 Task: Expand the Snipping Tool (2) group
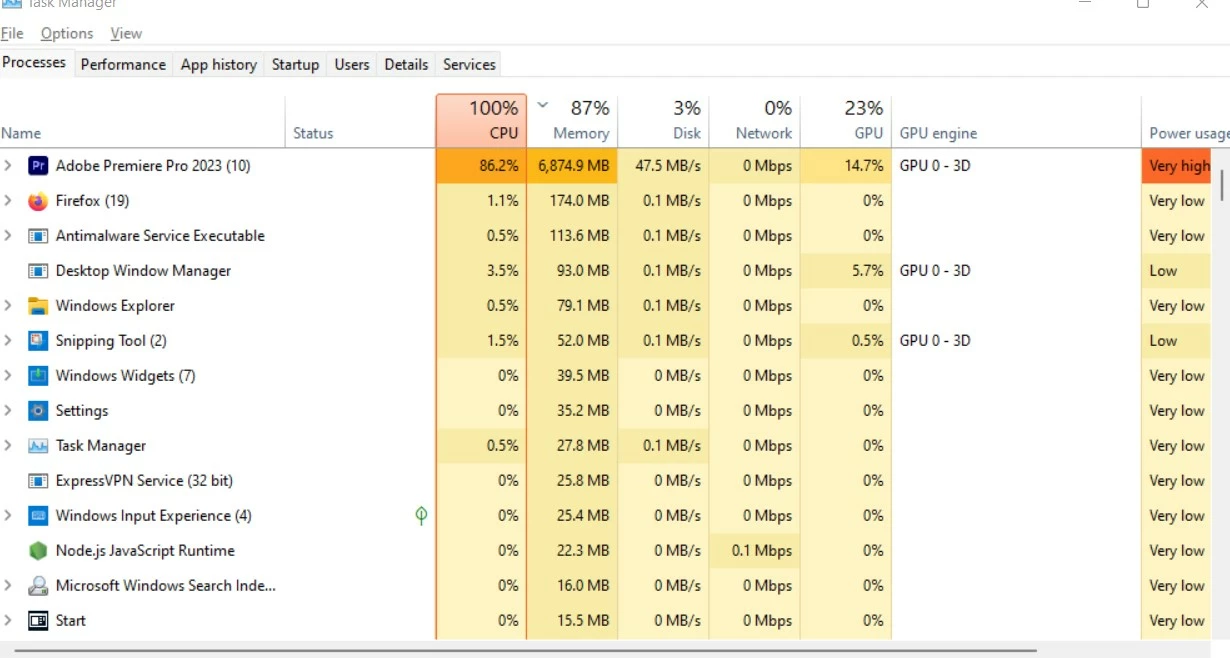[8, 341]
